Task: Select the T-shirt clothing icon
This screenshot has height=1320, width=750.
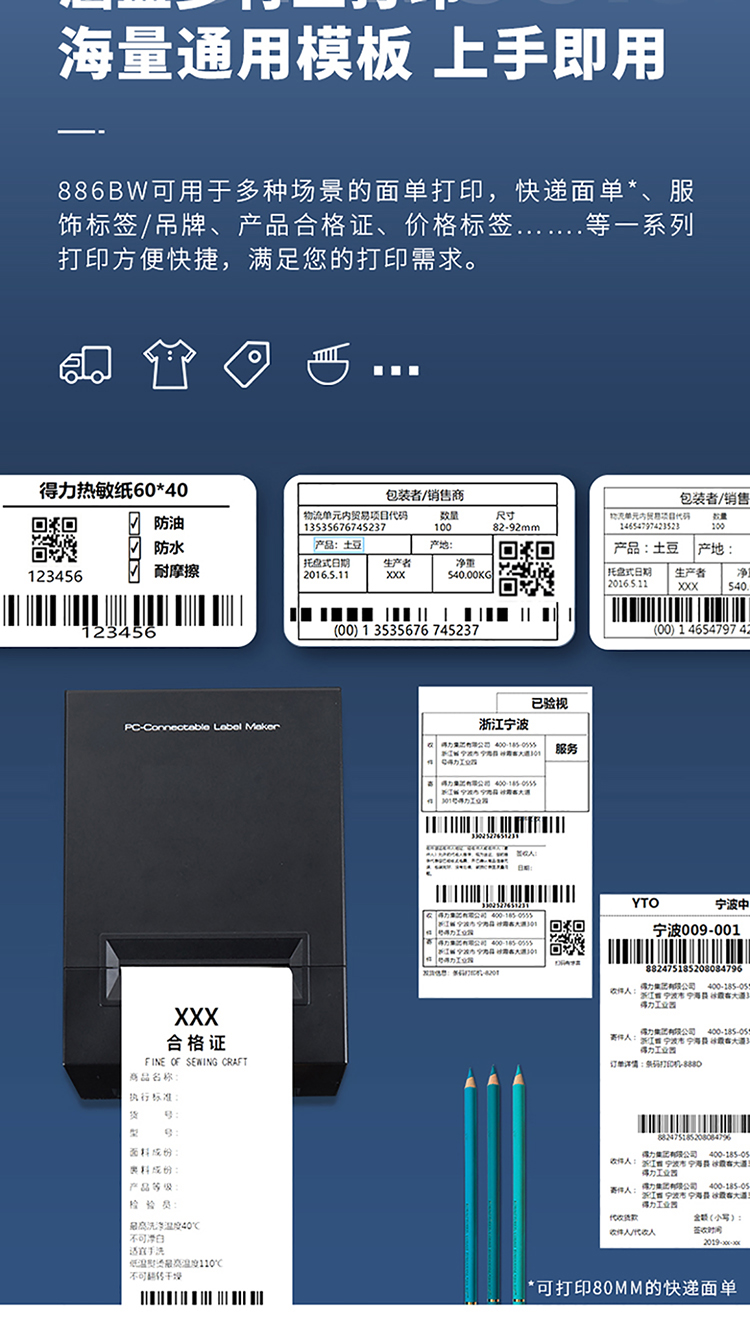Action: [x=169, y=364]
